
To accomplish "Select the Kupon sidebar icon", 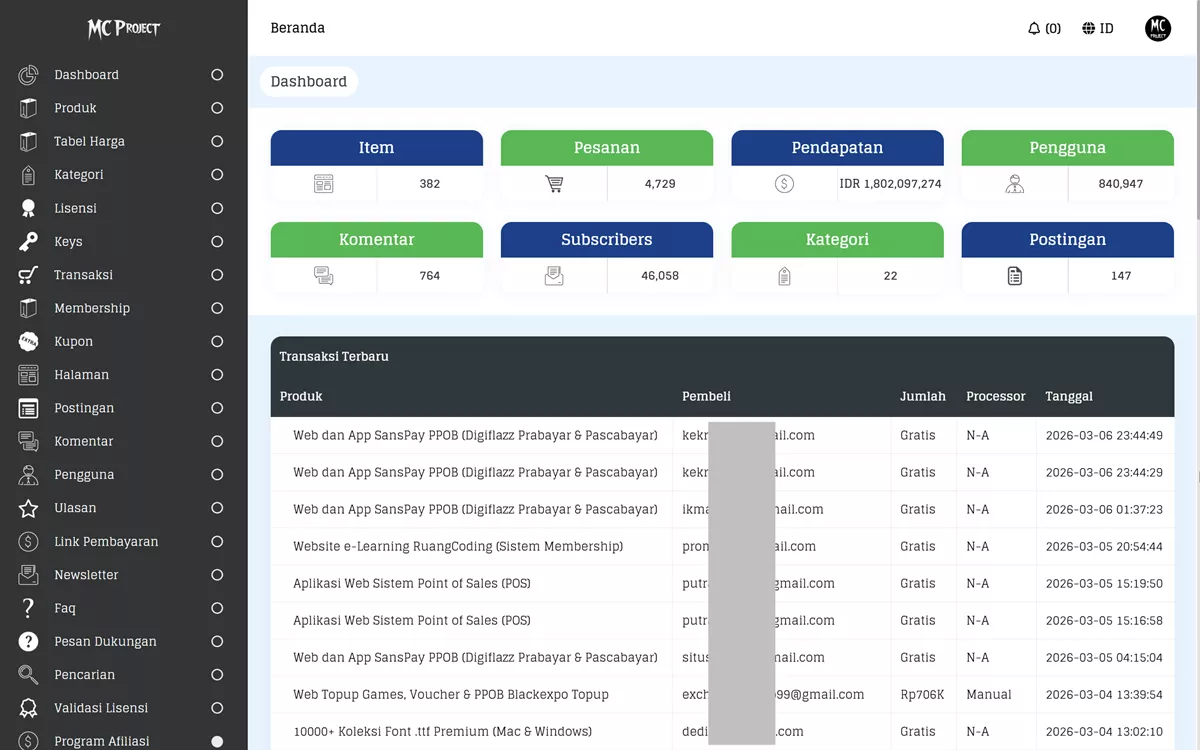I will [x=29, y=341].
